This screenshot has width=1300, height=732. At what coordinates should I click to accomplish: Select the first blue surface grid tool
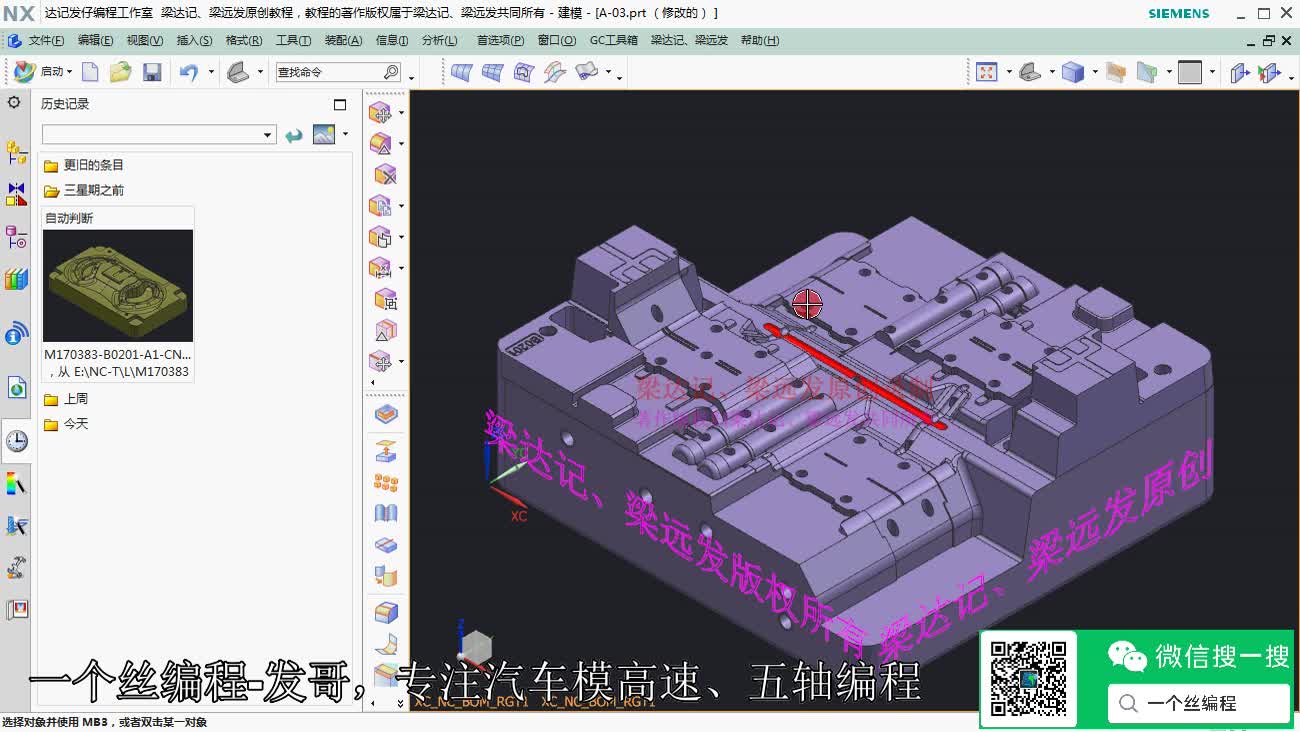click(x=461, y=72)
